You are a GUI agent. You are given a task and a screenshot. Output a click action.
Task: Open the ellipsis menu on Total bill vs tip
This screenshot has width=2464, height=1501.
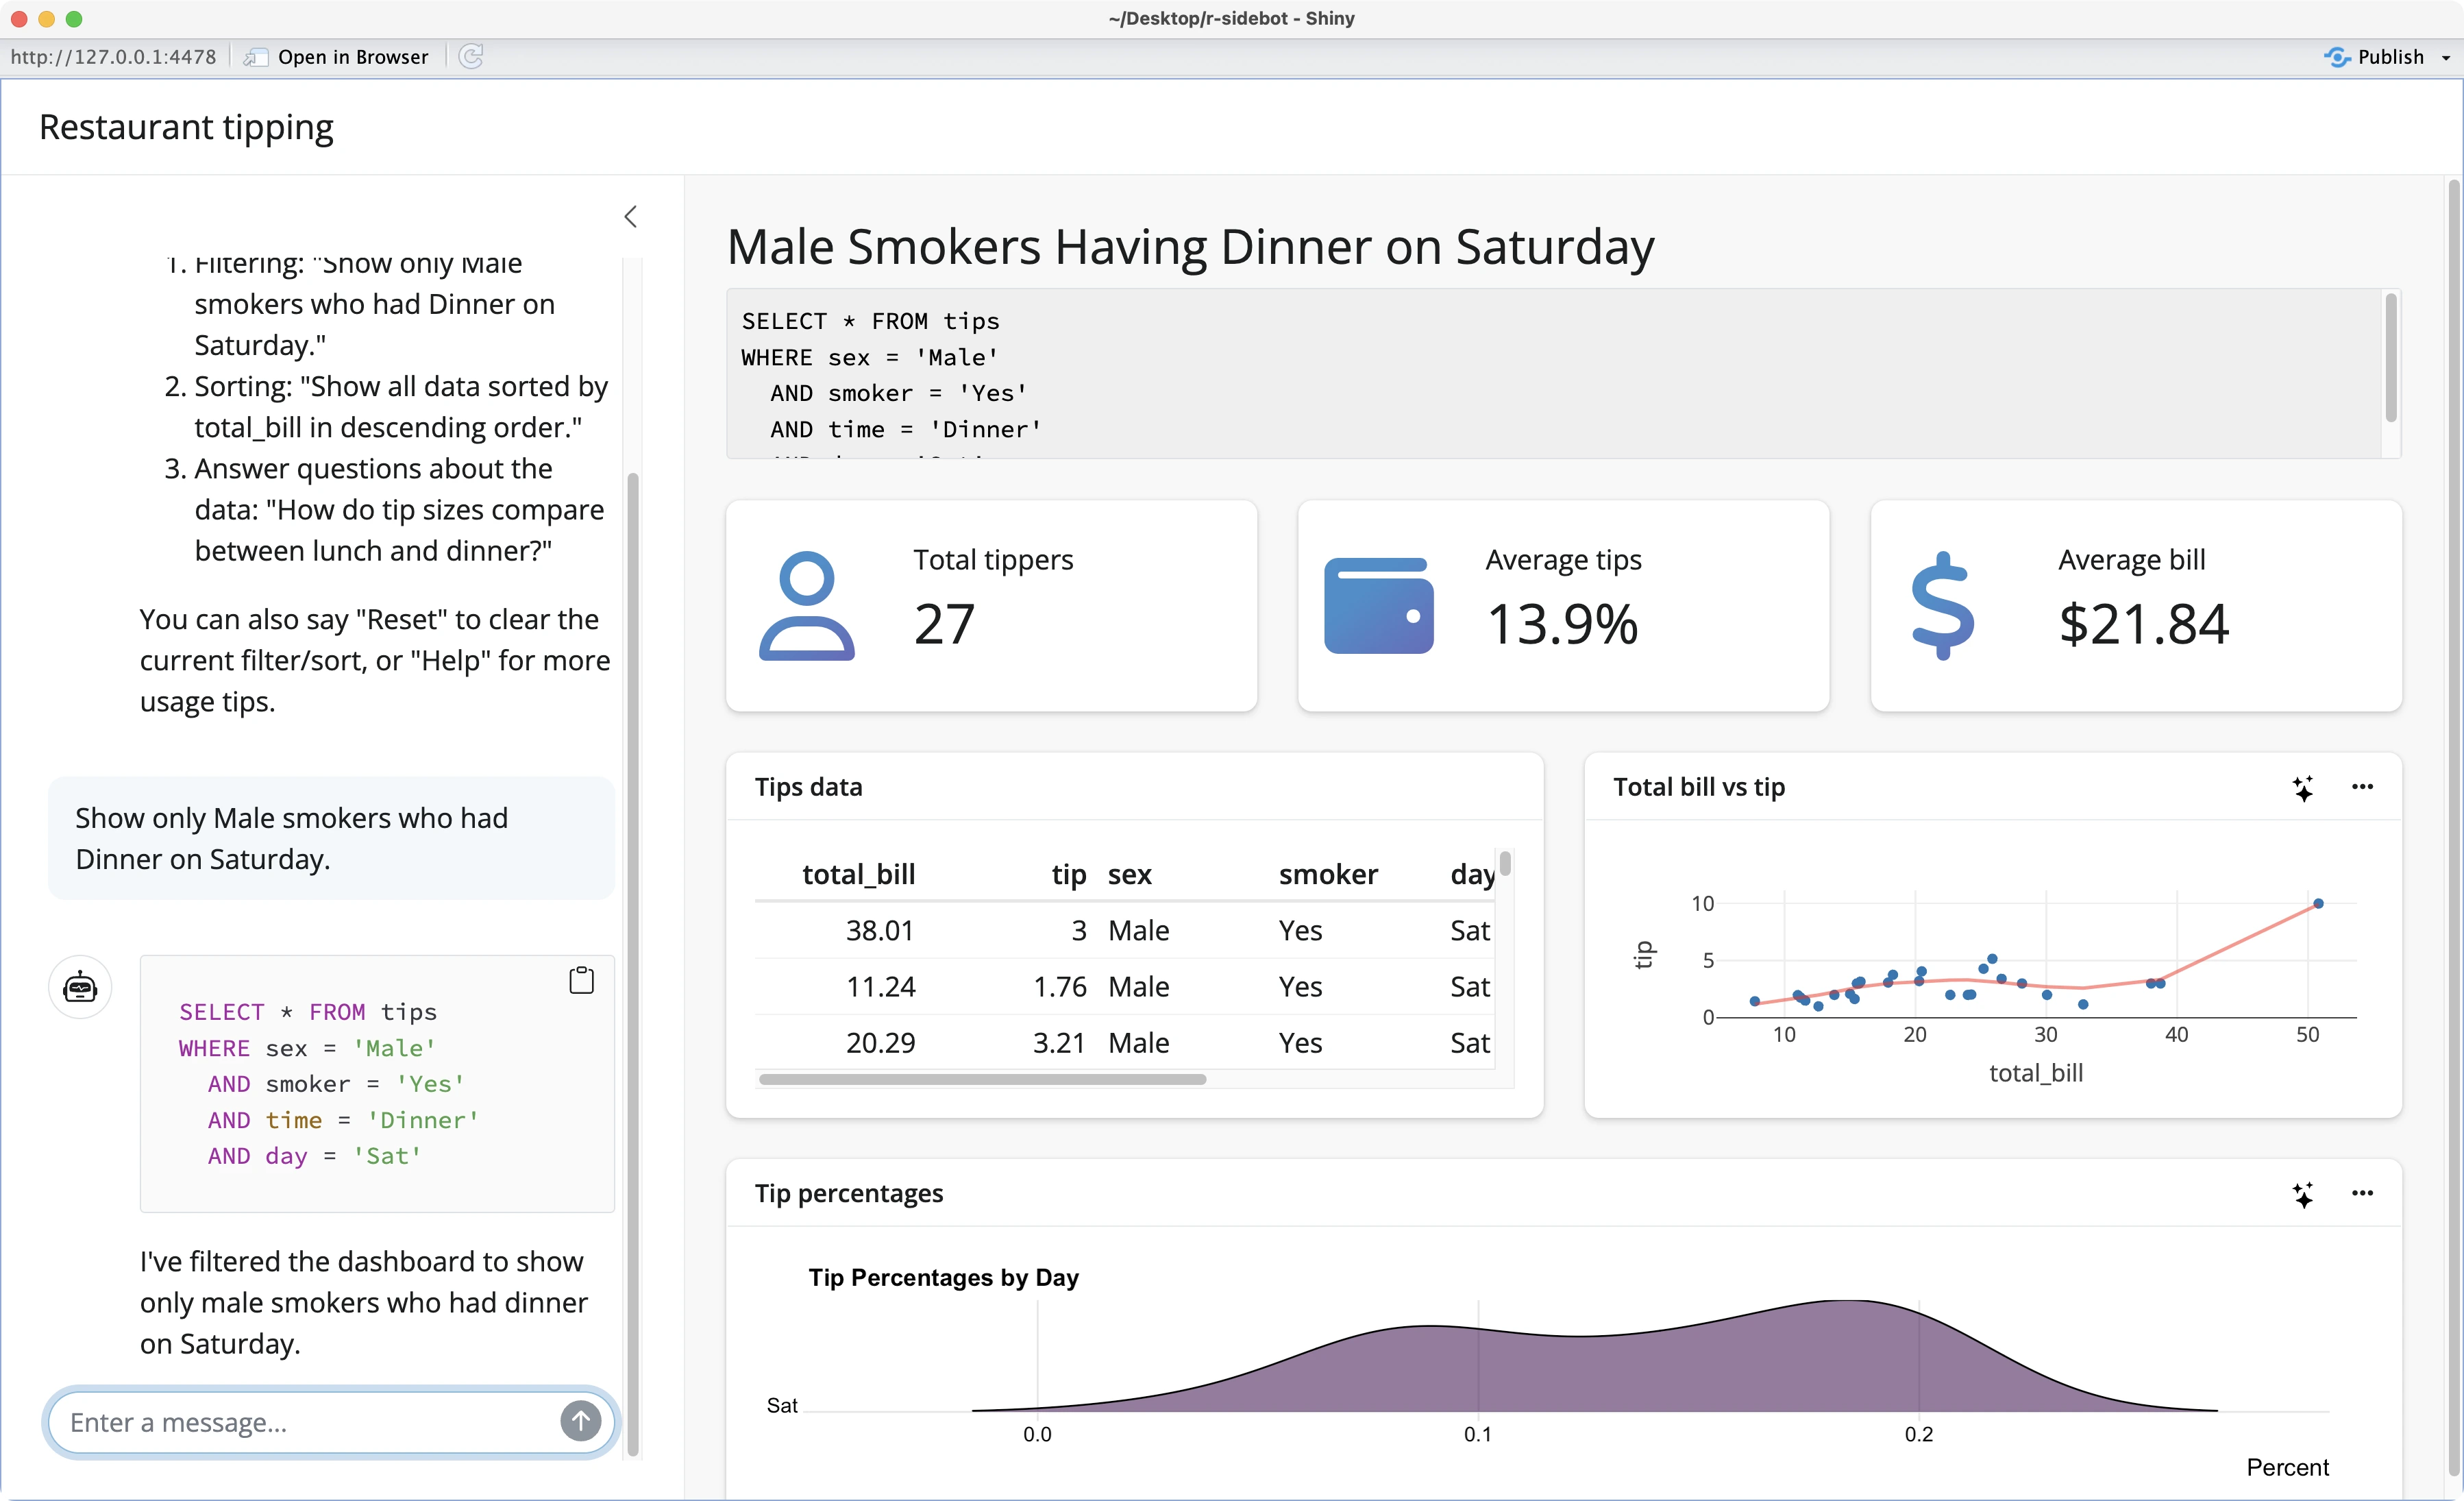pyautogui.click(x=2362, y=787)
